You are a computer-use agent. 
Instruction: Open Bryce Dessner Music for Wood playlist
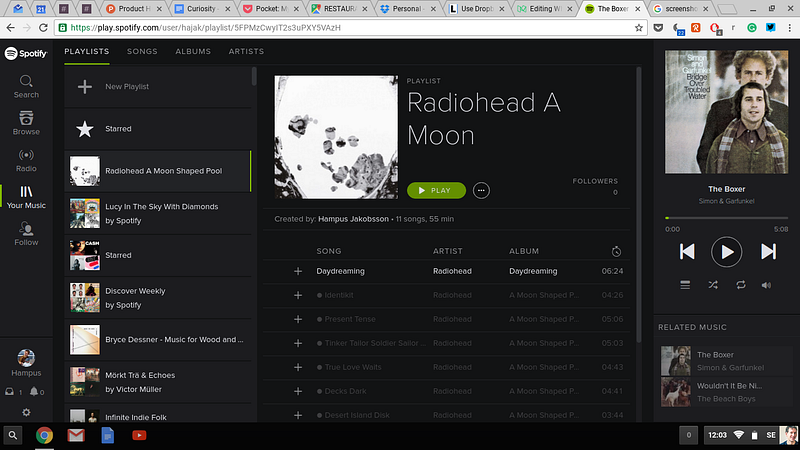click(x=158, y=340)
